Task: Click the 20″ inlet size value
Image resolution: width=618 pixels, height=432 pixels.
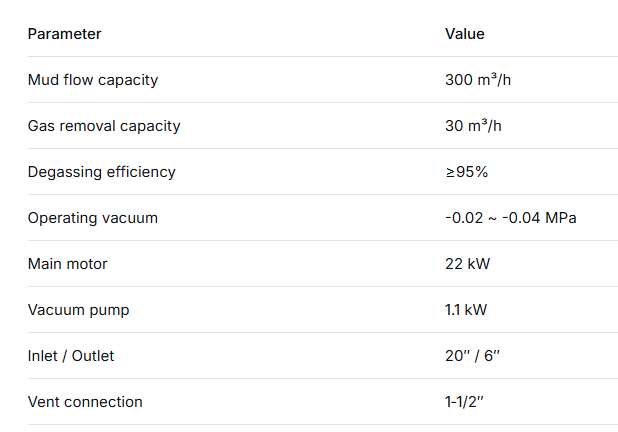Action: point(457,356)
